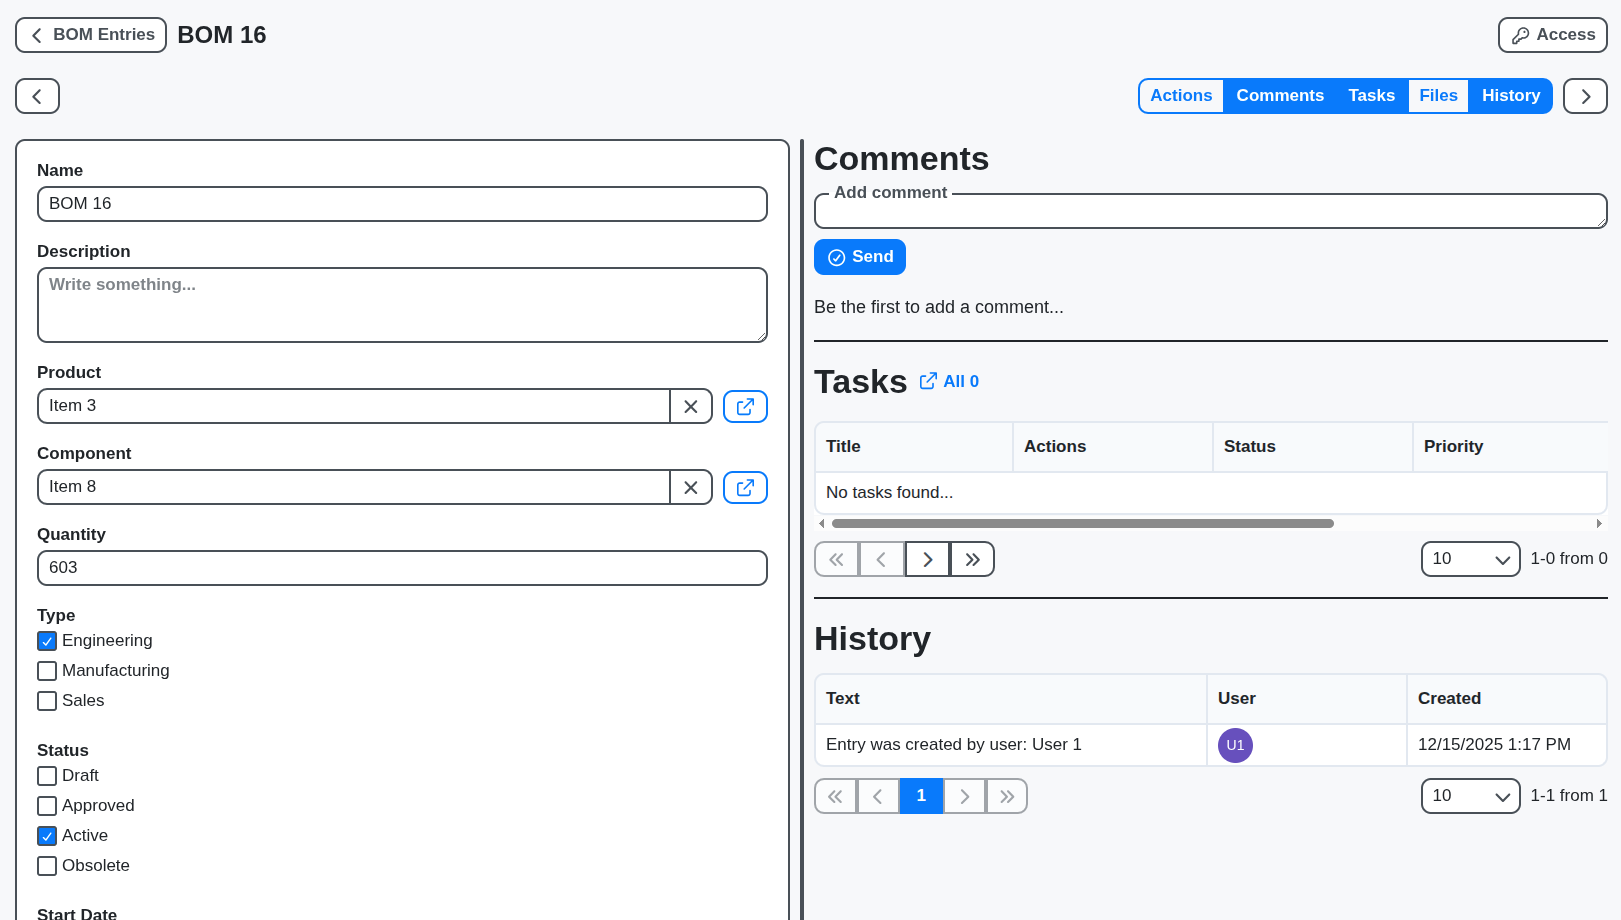Uncheck the Engineering type checkbox
The width and height of the screenshot is (1621, 920).
(x=46, y=640)
